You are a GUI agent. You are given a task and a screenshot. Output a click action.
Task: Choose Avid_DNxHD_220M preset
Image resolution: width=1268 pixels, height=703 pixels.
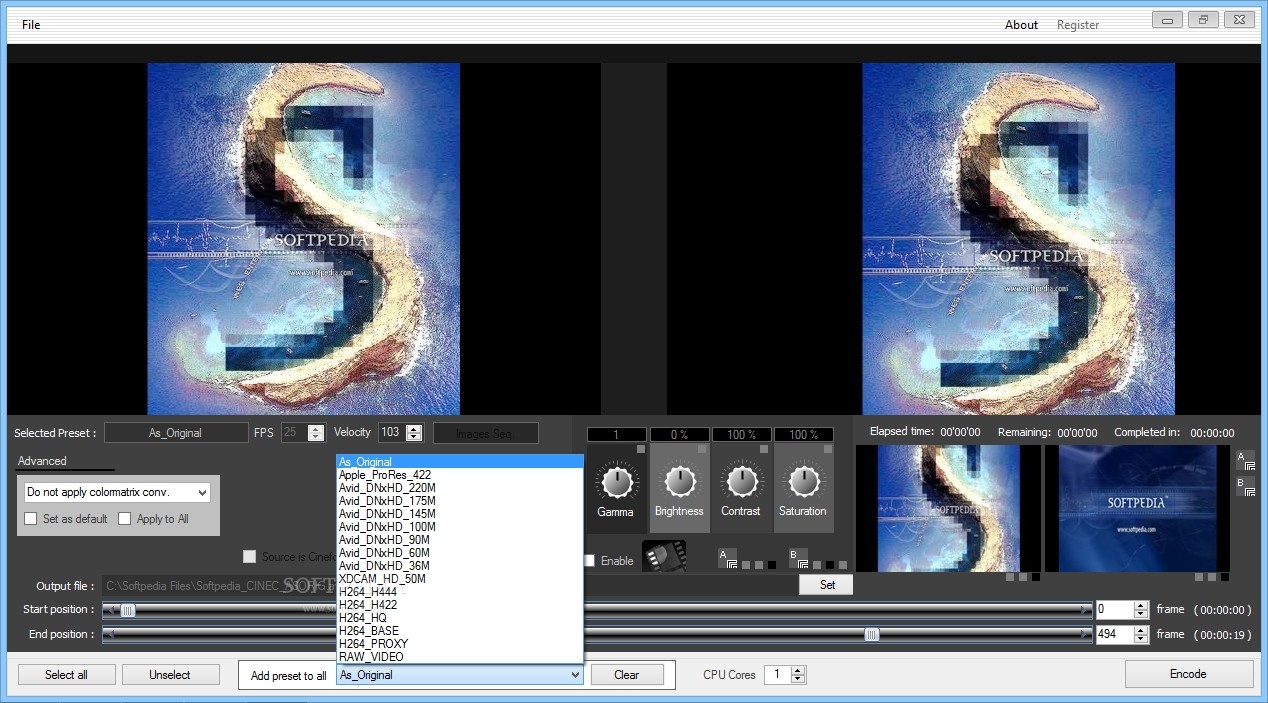(460, 488)
